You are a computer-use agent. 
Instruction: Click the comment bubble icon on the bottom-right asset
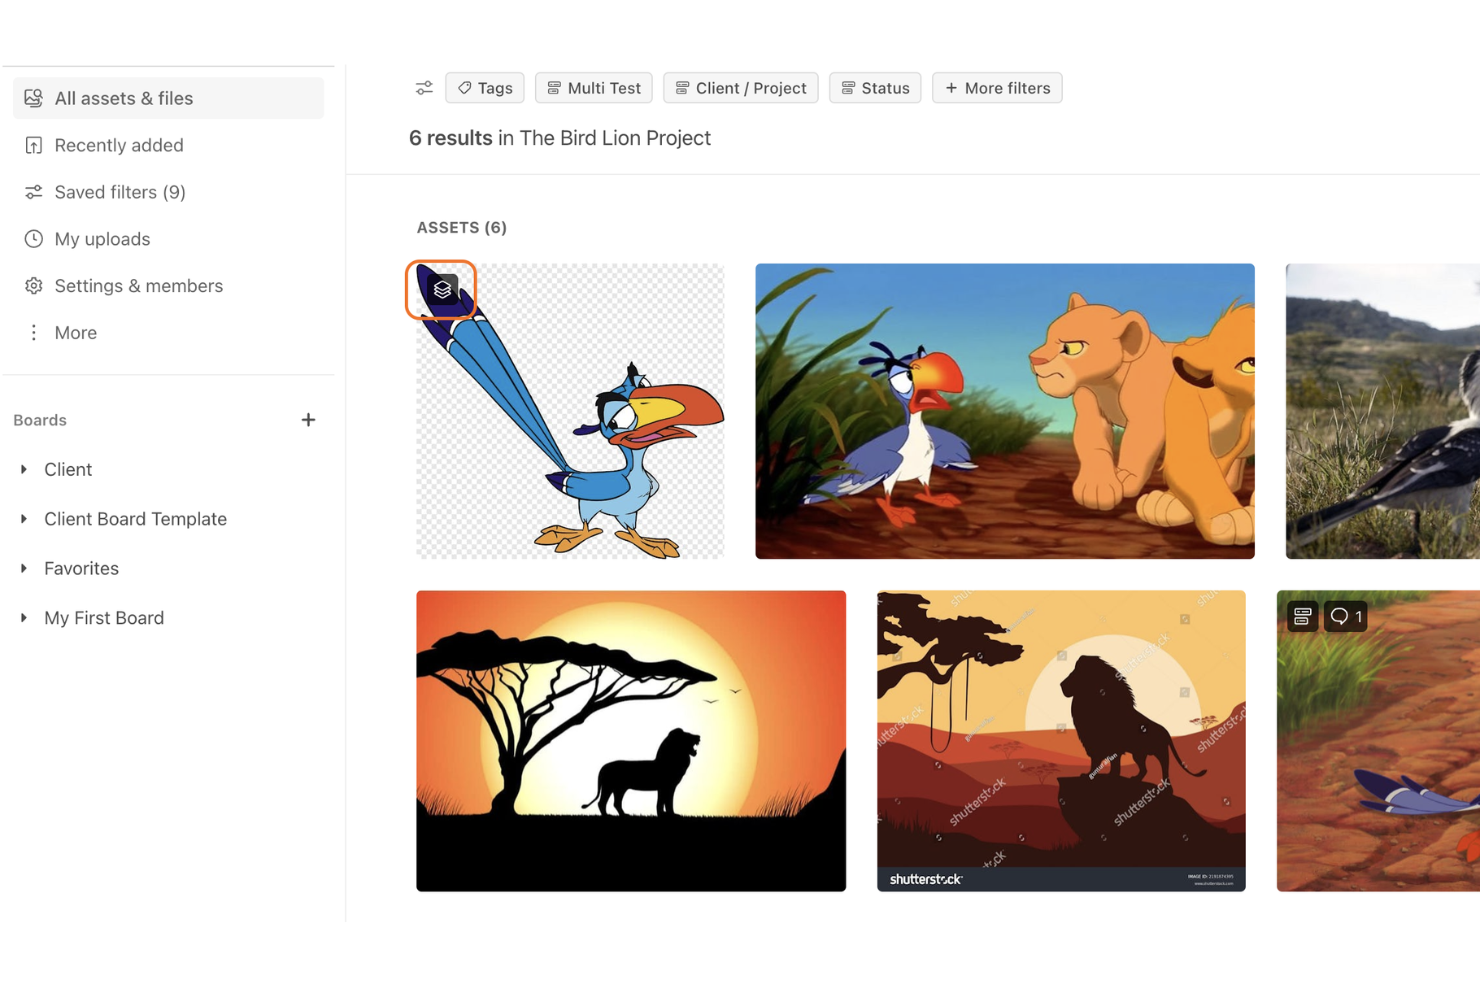point(1345,616)
